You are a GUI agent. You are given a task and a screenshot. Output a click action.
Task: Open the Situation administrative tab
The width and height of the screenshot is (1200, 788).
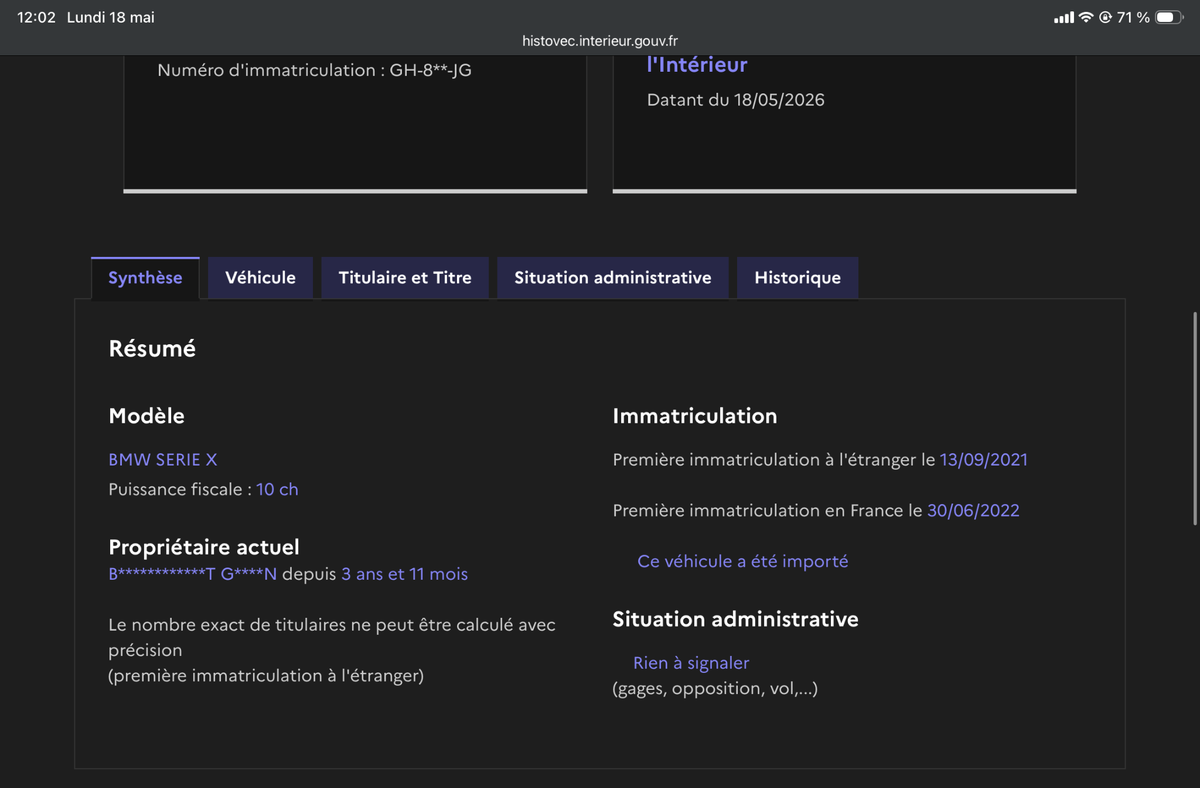tap(613, 278)
